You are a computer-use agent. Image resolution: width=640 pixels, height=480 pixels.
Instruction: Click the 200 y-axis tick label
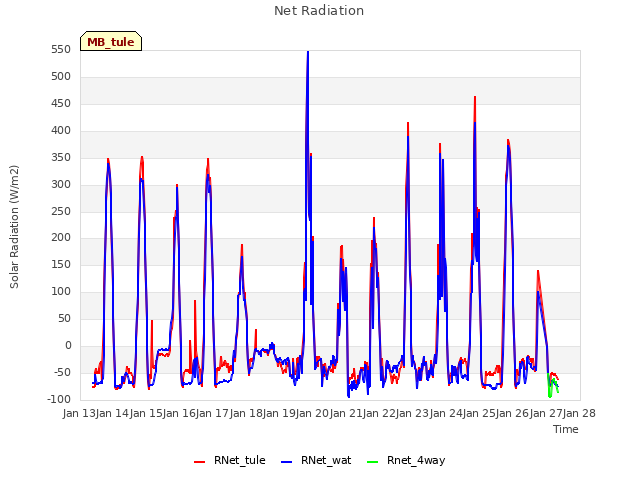point(61,238)
